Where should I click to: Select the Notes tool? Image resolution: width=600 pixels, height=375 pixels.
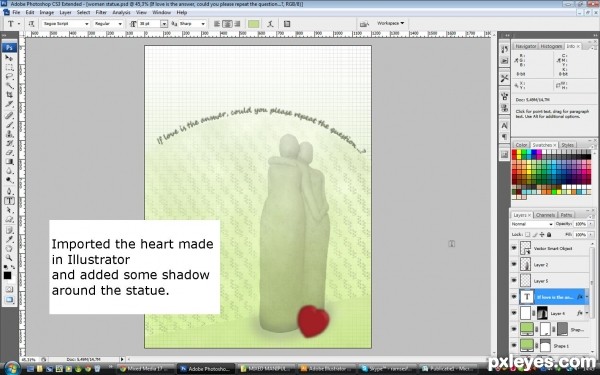[9, 230]
